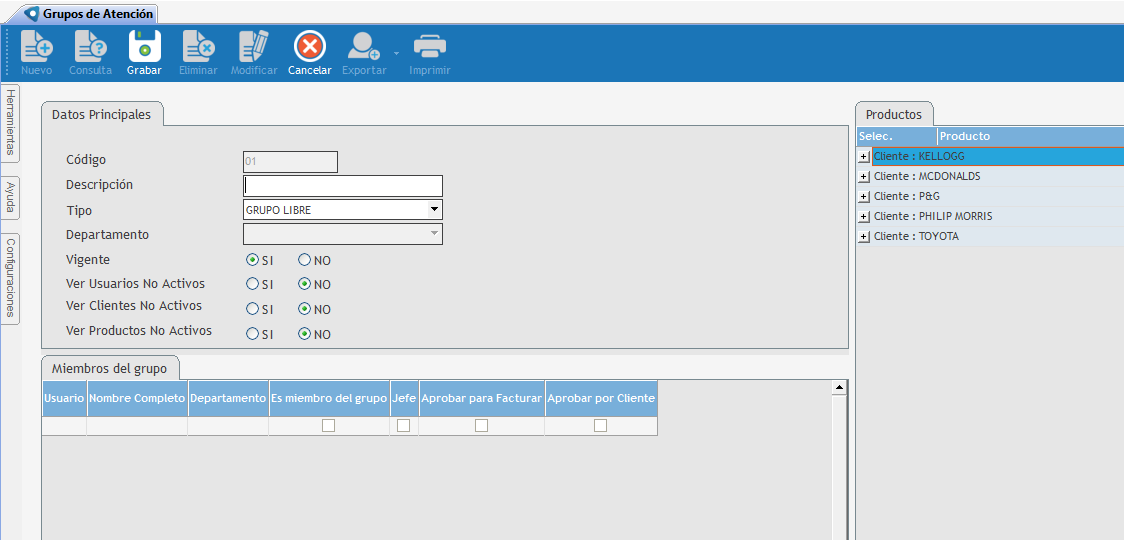Check the Jefe checkbox in members grid

pos(404,426)
